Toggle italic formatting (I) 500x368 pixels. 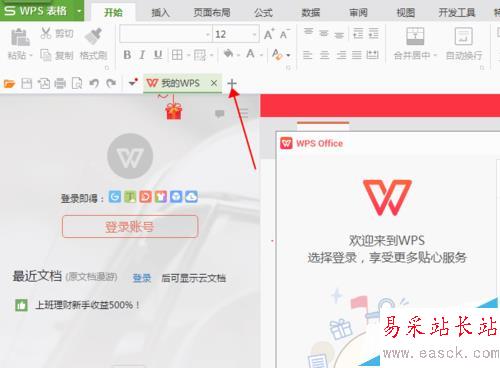point(142,55)
